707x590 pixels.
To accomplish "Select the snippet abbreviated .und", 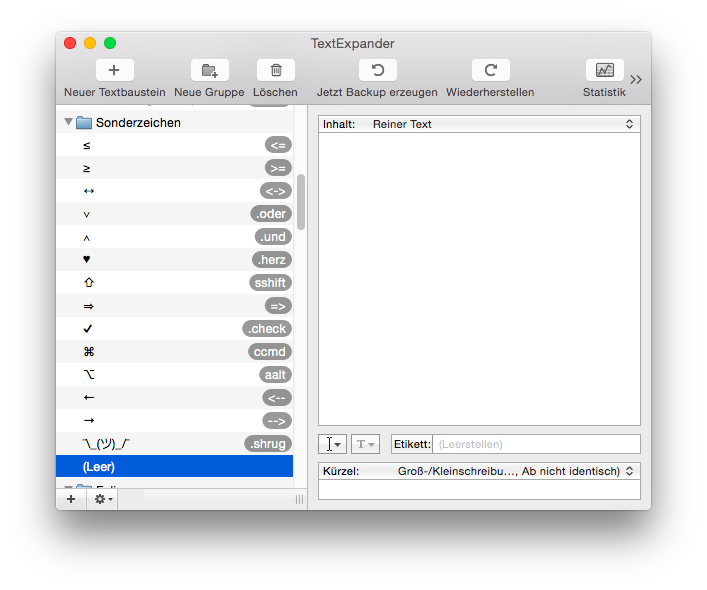I will click(175, 237).
